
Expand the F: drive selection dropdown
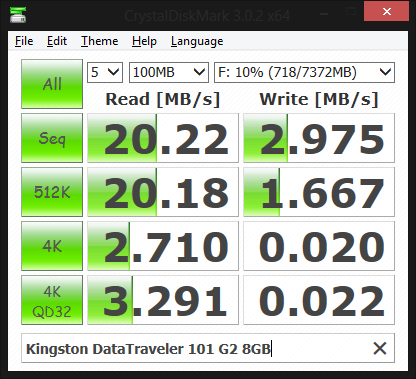(x=304, y=72)
